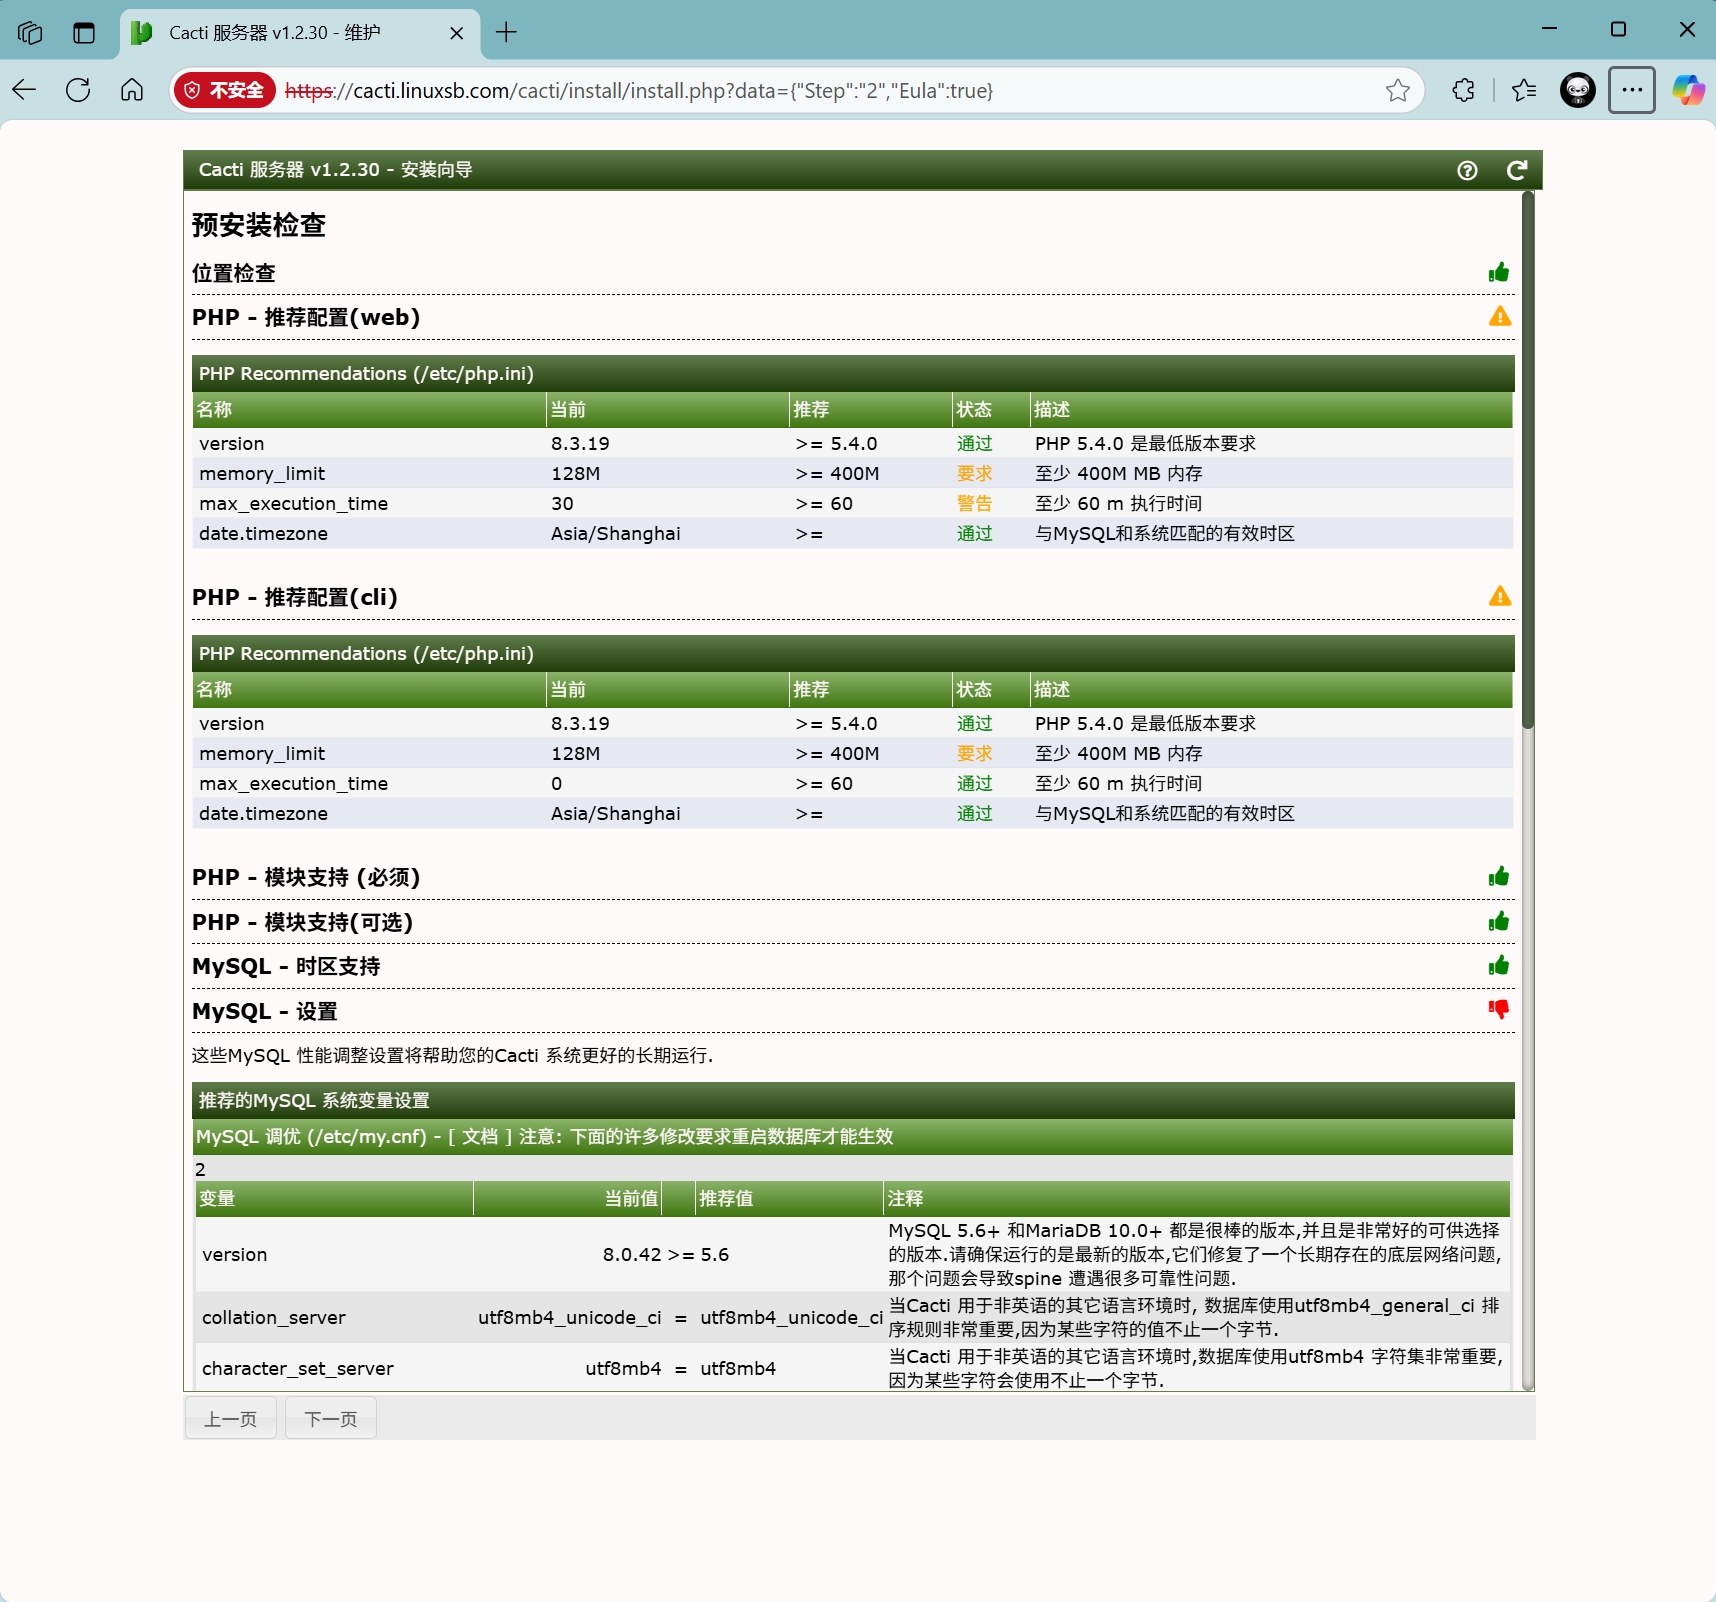Expand PHP - 模块支持 (必须) section
The height and width of the screenshot is (1602, 1716).
306,877
